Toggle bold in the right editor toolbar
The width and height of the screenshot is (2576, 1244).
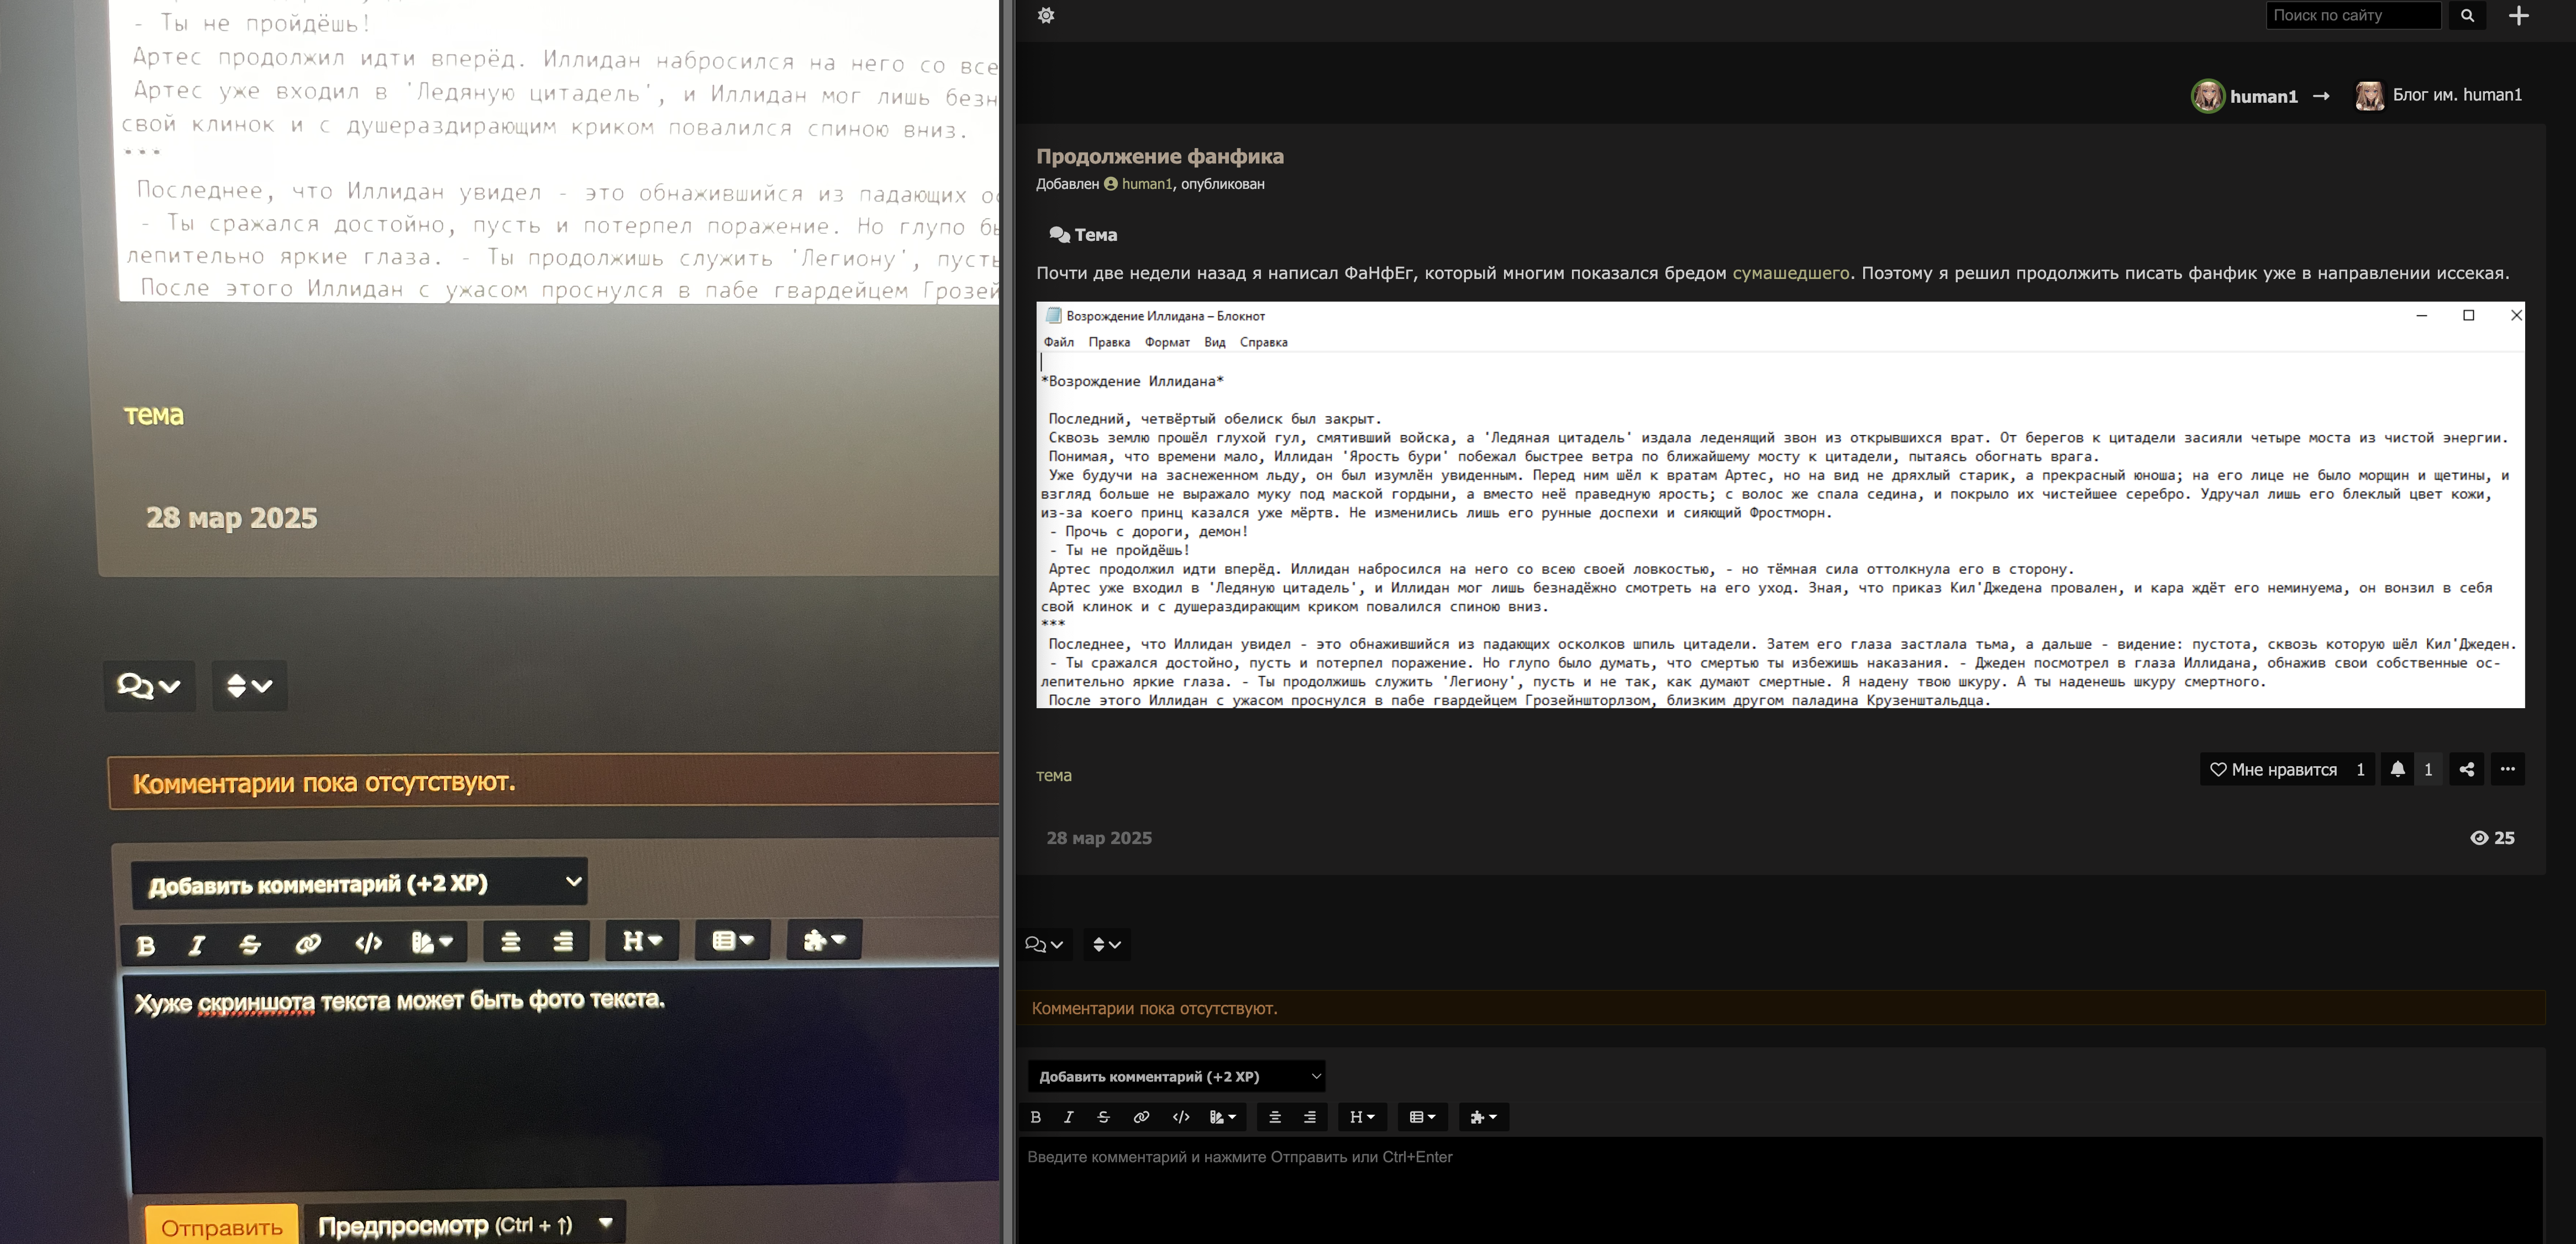point(1035,1117)
